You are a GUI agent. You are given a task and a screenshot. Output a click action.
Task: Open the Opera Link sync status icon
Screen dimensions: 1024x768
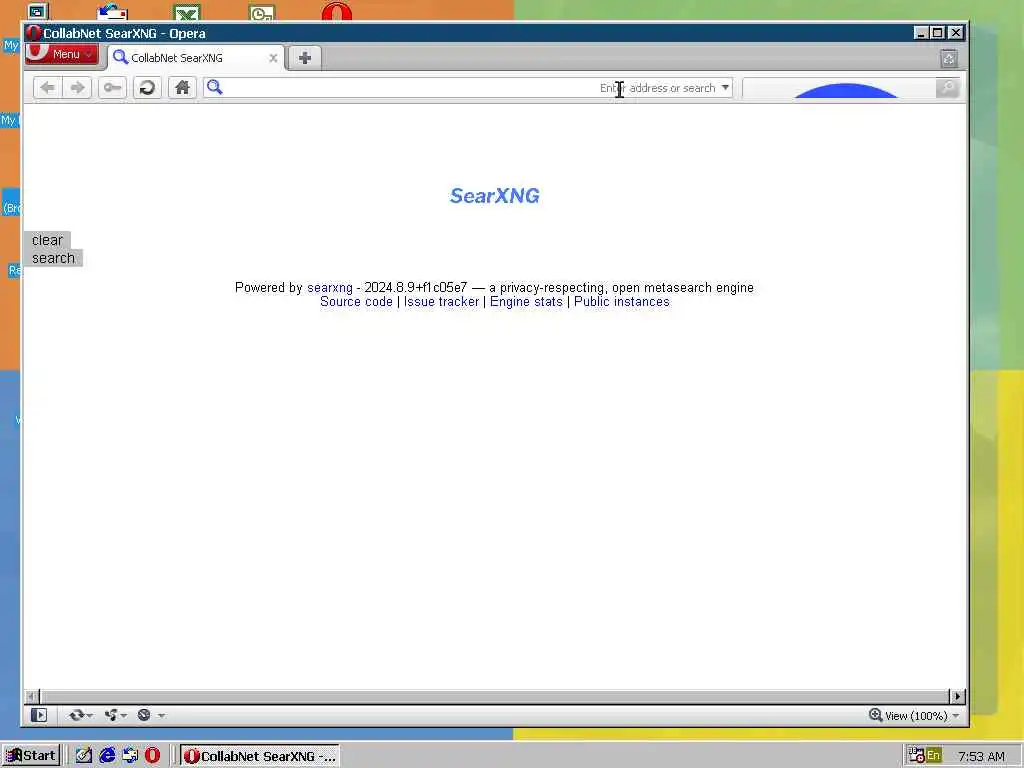(x=76, y=715)
